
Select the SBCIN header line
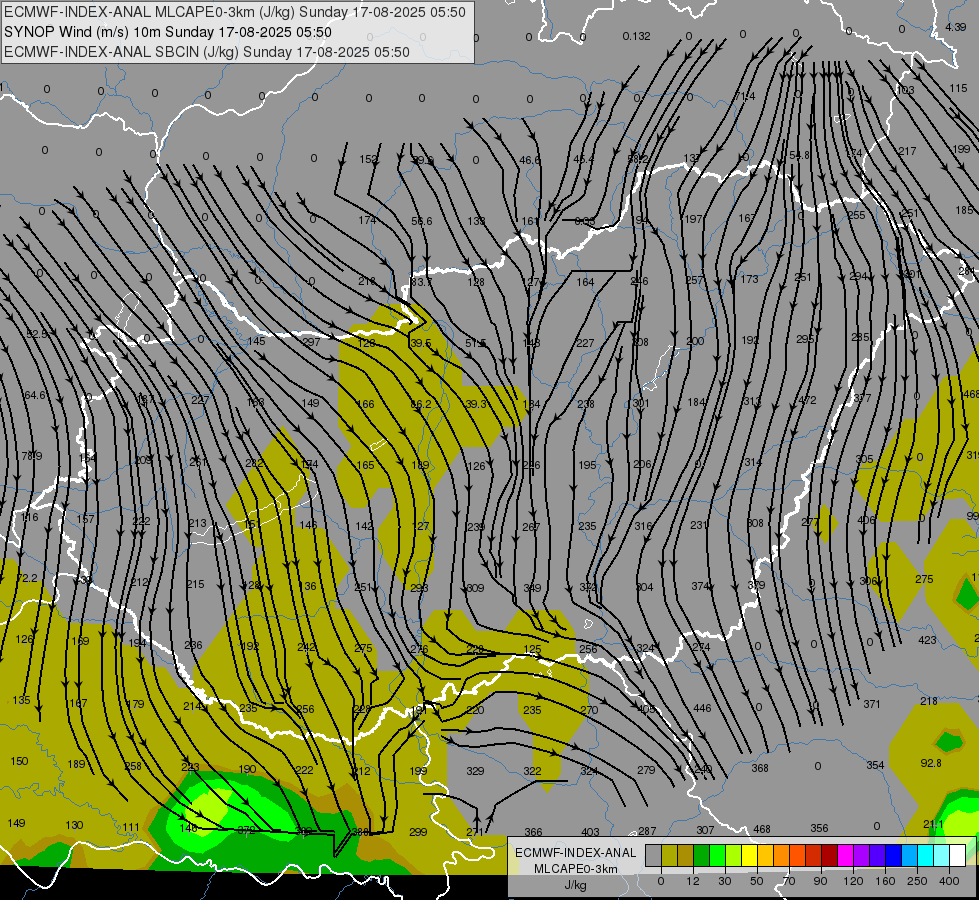207,52
